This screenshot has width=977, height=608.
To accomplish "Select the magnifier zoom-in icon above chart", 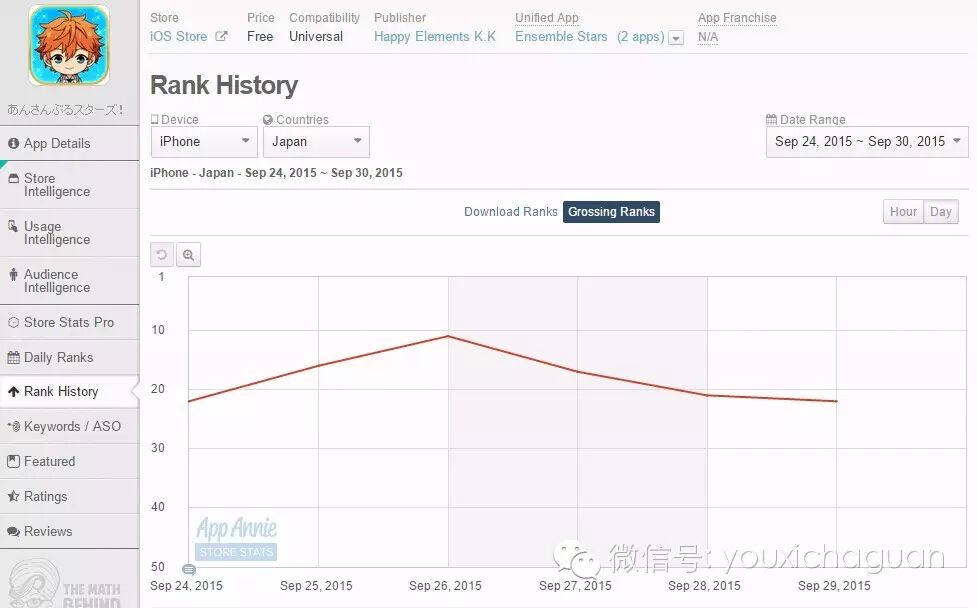I will (x=188, y=254).
